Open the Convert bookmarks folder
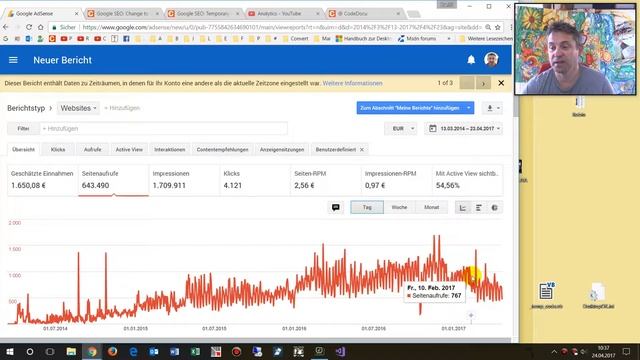Viewport: 640px width, 360px height. coord(296,39)
